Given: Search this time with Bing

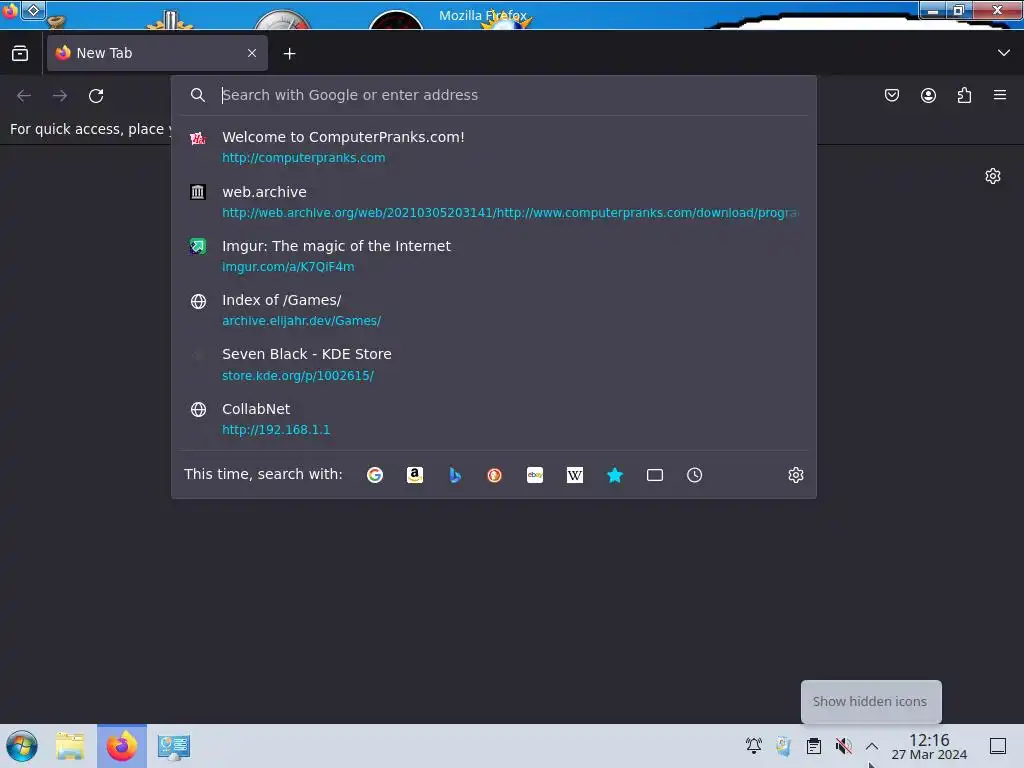Looking at the screenshot, I should click(455, 475).
